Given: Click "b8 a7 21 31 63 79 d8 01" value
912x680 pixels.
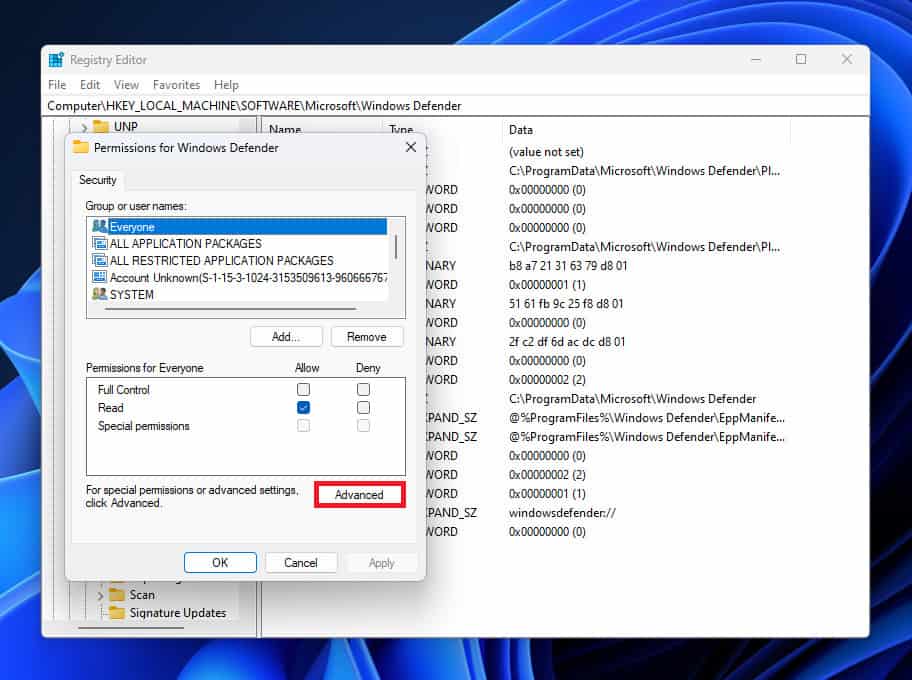Looking at the screenshot, I should pos(568,265).
